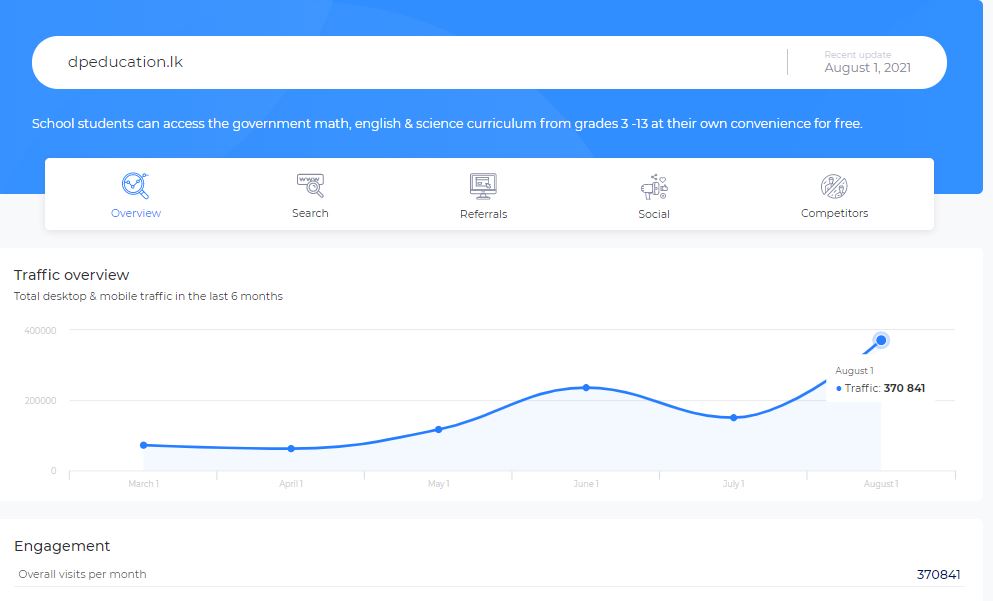Switch to the Search tab label
993x601 pixels.
coord(310,213)
